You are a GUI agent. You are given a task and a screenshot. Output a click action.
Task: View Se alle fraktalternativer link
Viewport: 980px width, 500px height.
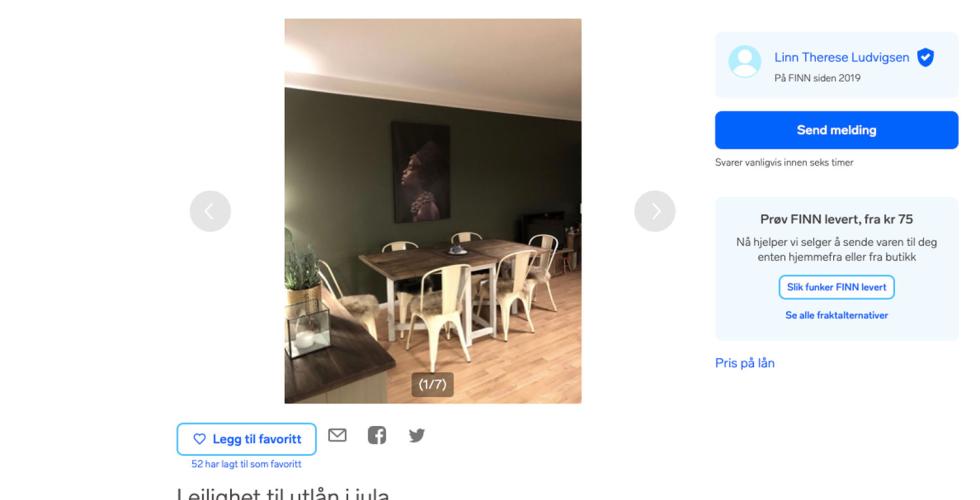click(x=836, y=316)
